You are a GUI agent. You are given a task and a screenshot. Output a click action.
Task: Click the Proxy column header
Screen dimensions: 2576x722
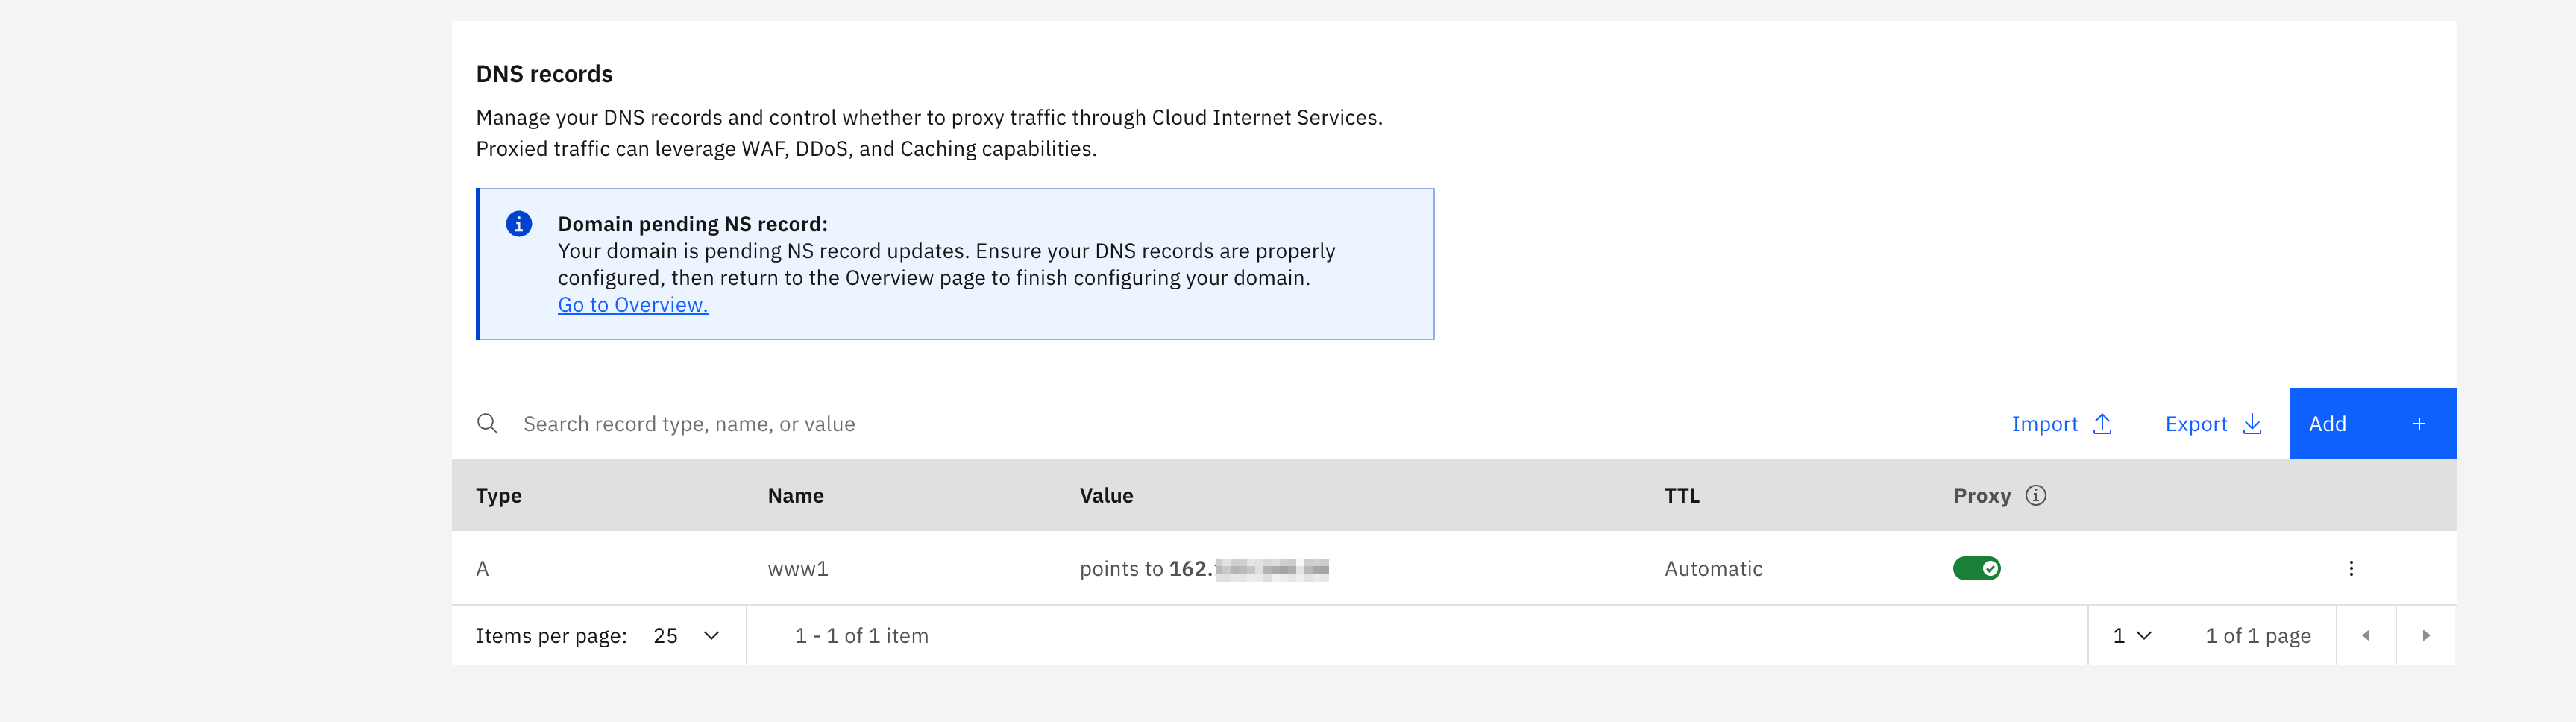[1981, 496]
